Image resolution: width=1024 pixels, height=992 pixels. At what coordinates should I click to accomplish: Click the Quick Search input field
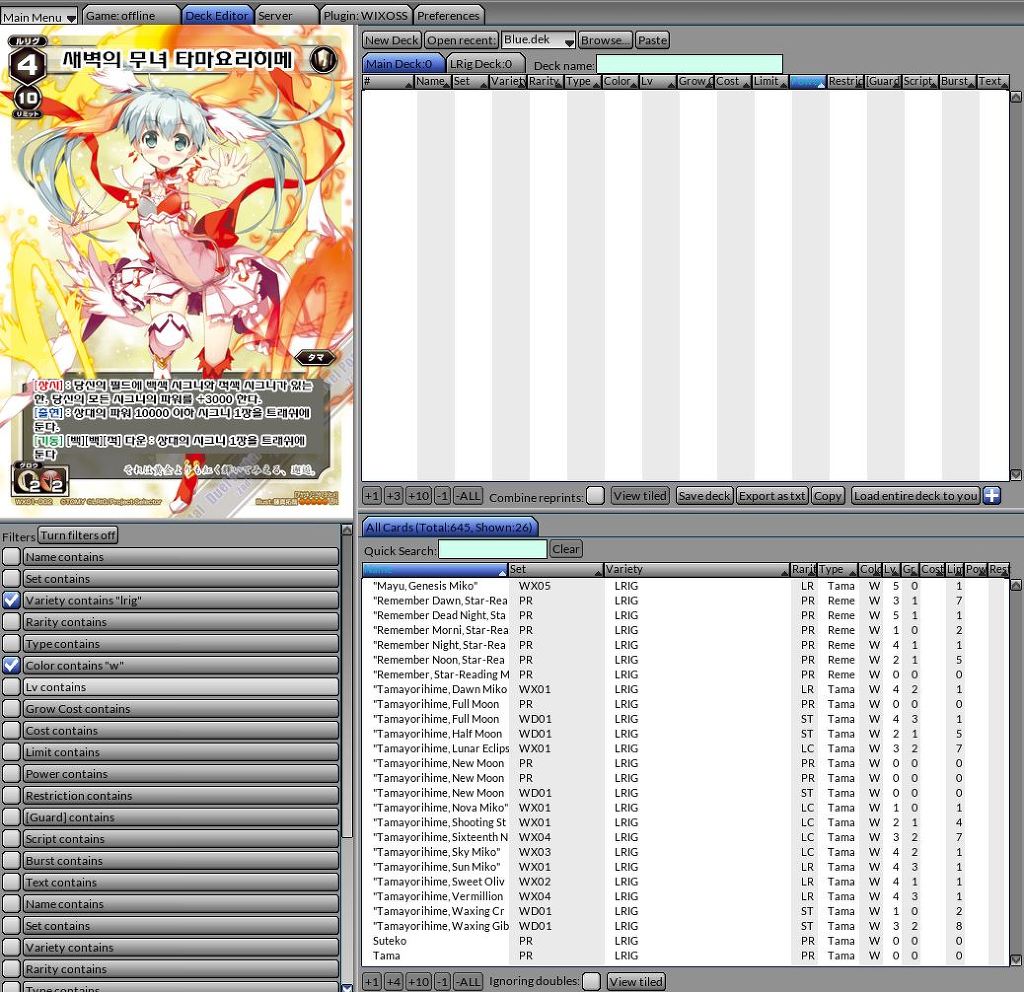(492, 550)
